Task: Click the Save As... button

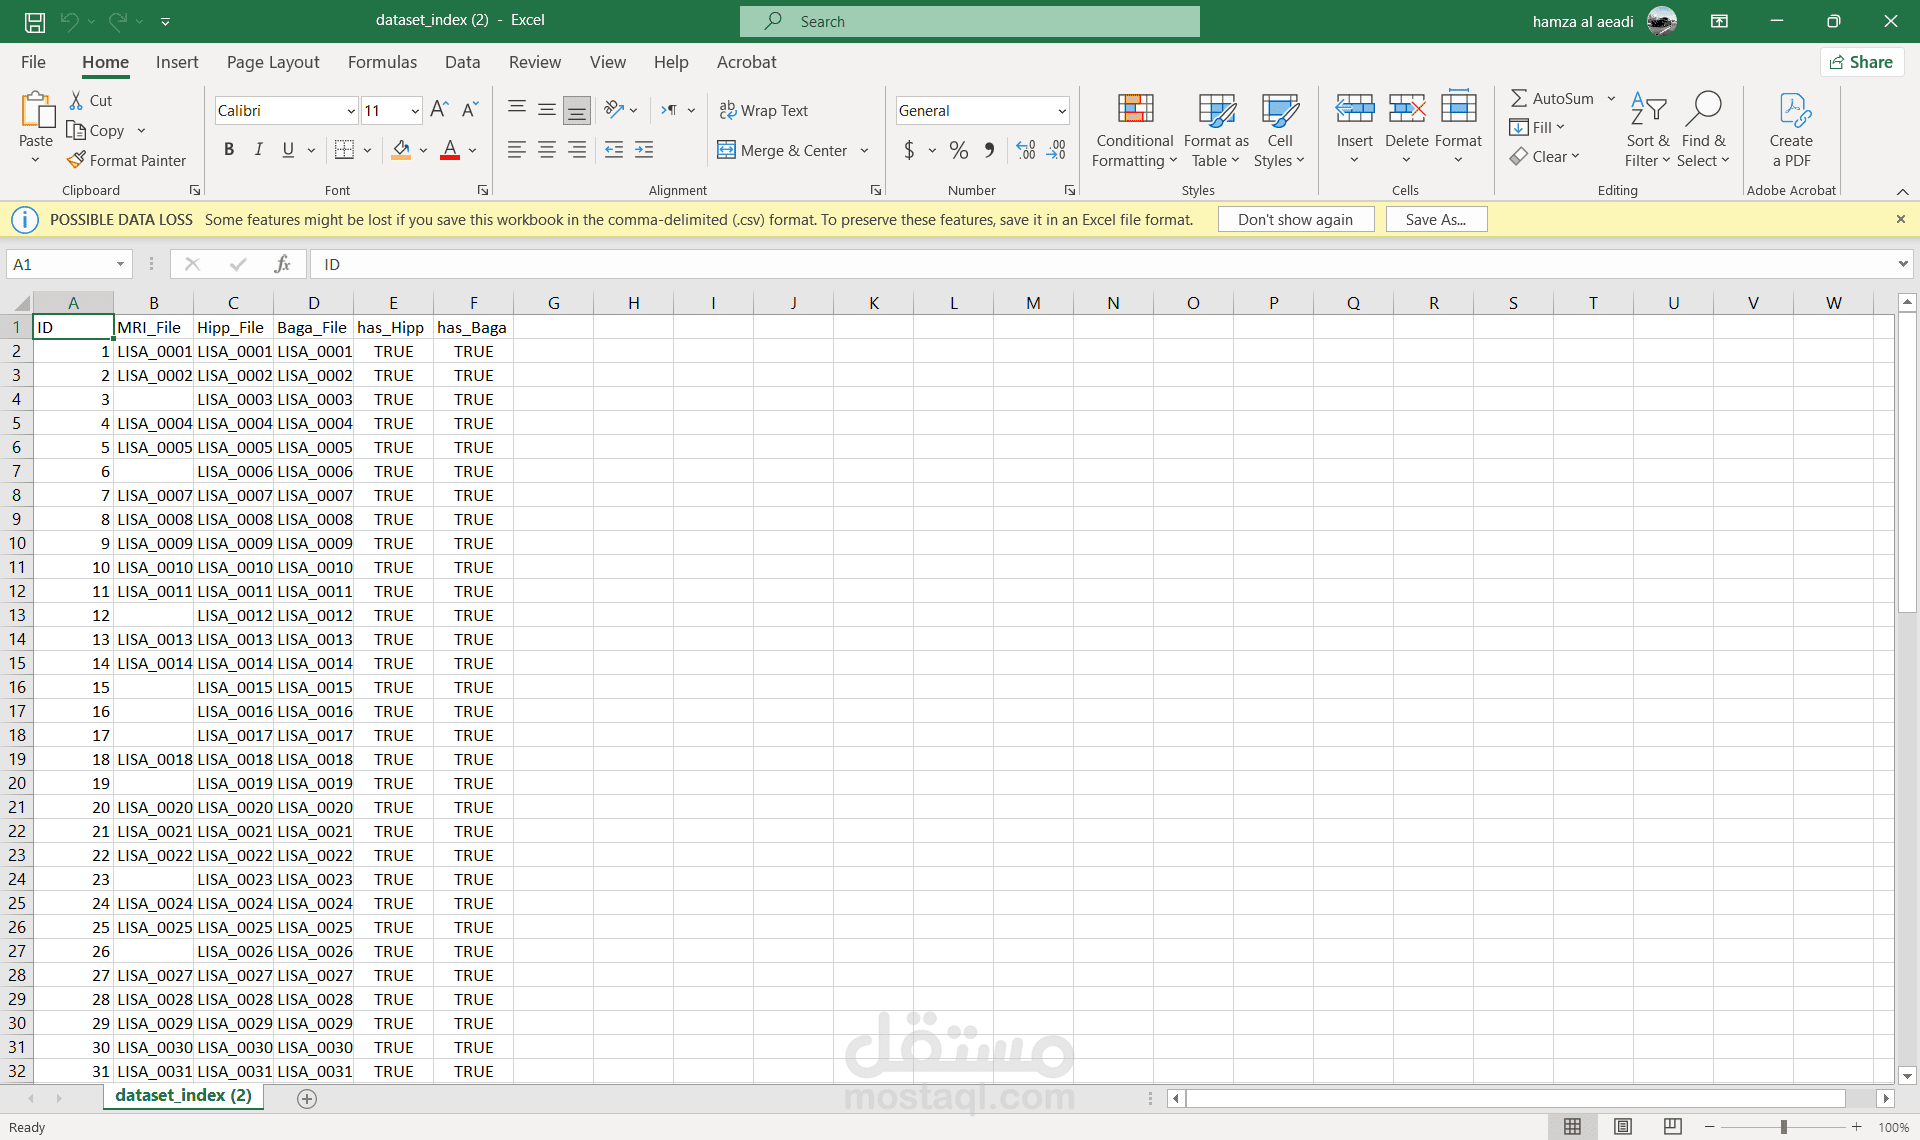Action: coord(1435,220)
